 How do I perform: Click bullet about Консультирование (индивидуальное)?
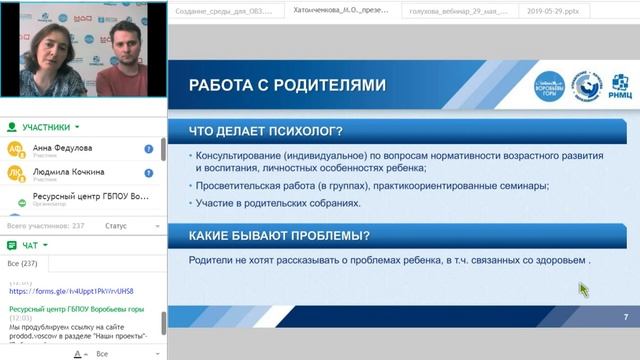tap(396, 162)
